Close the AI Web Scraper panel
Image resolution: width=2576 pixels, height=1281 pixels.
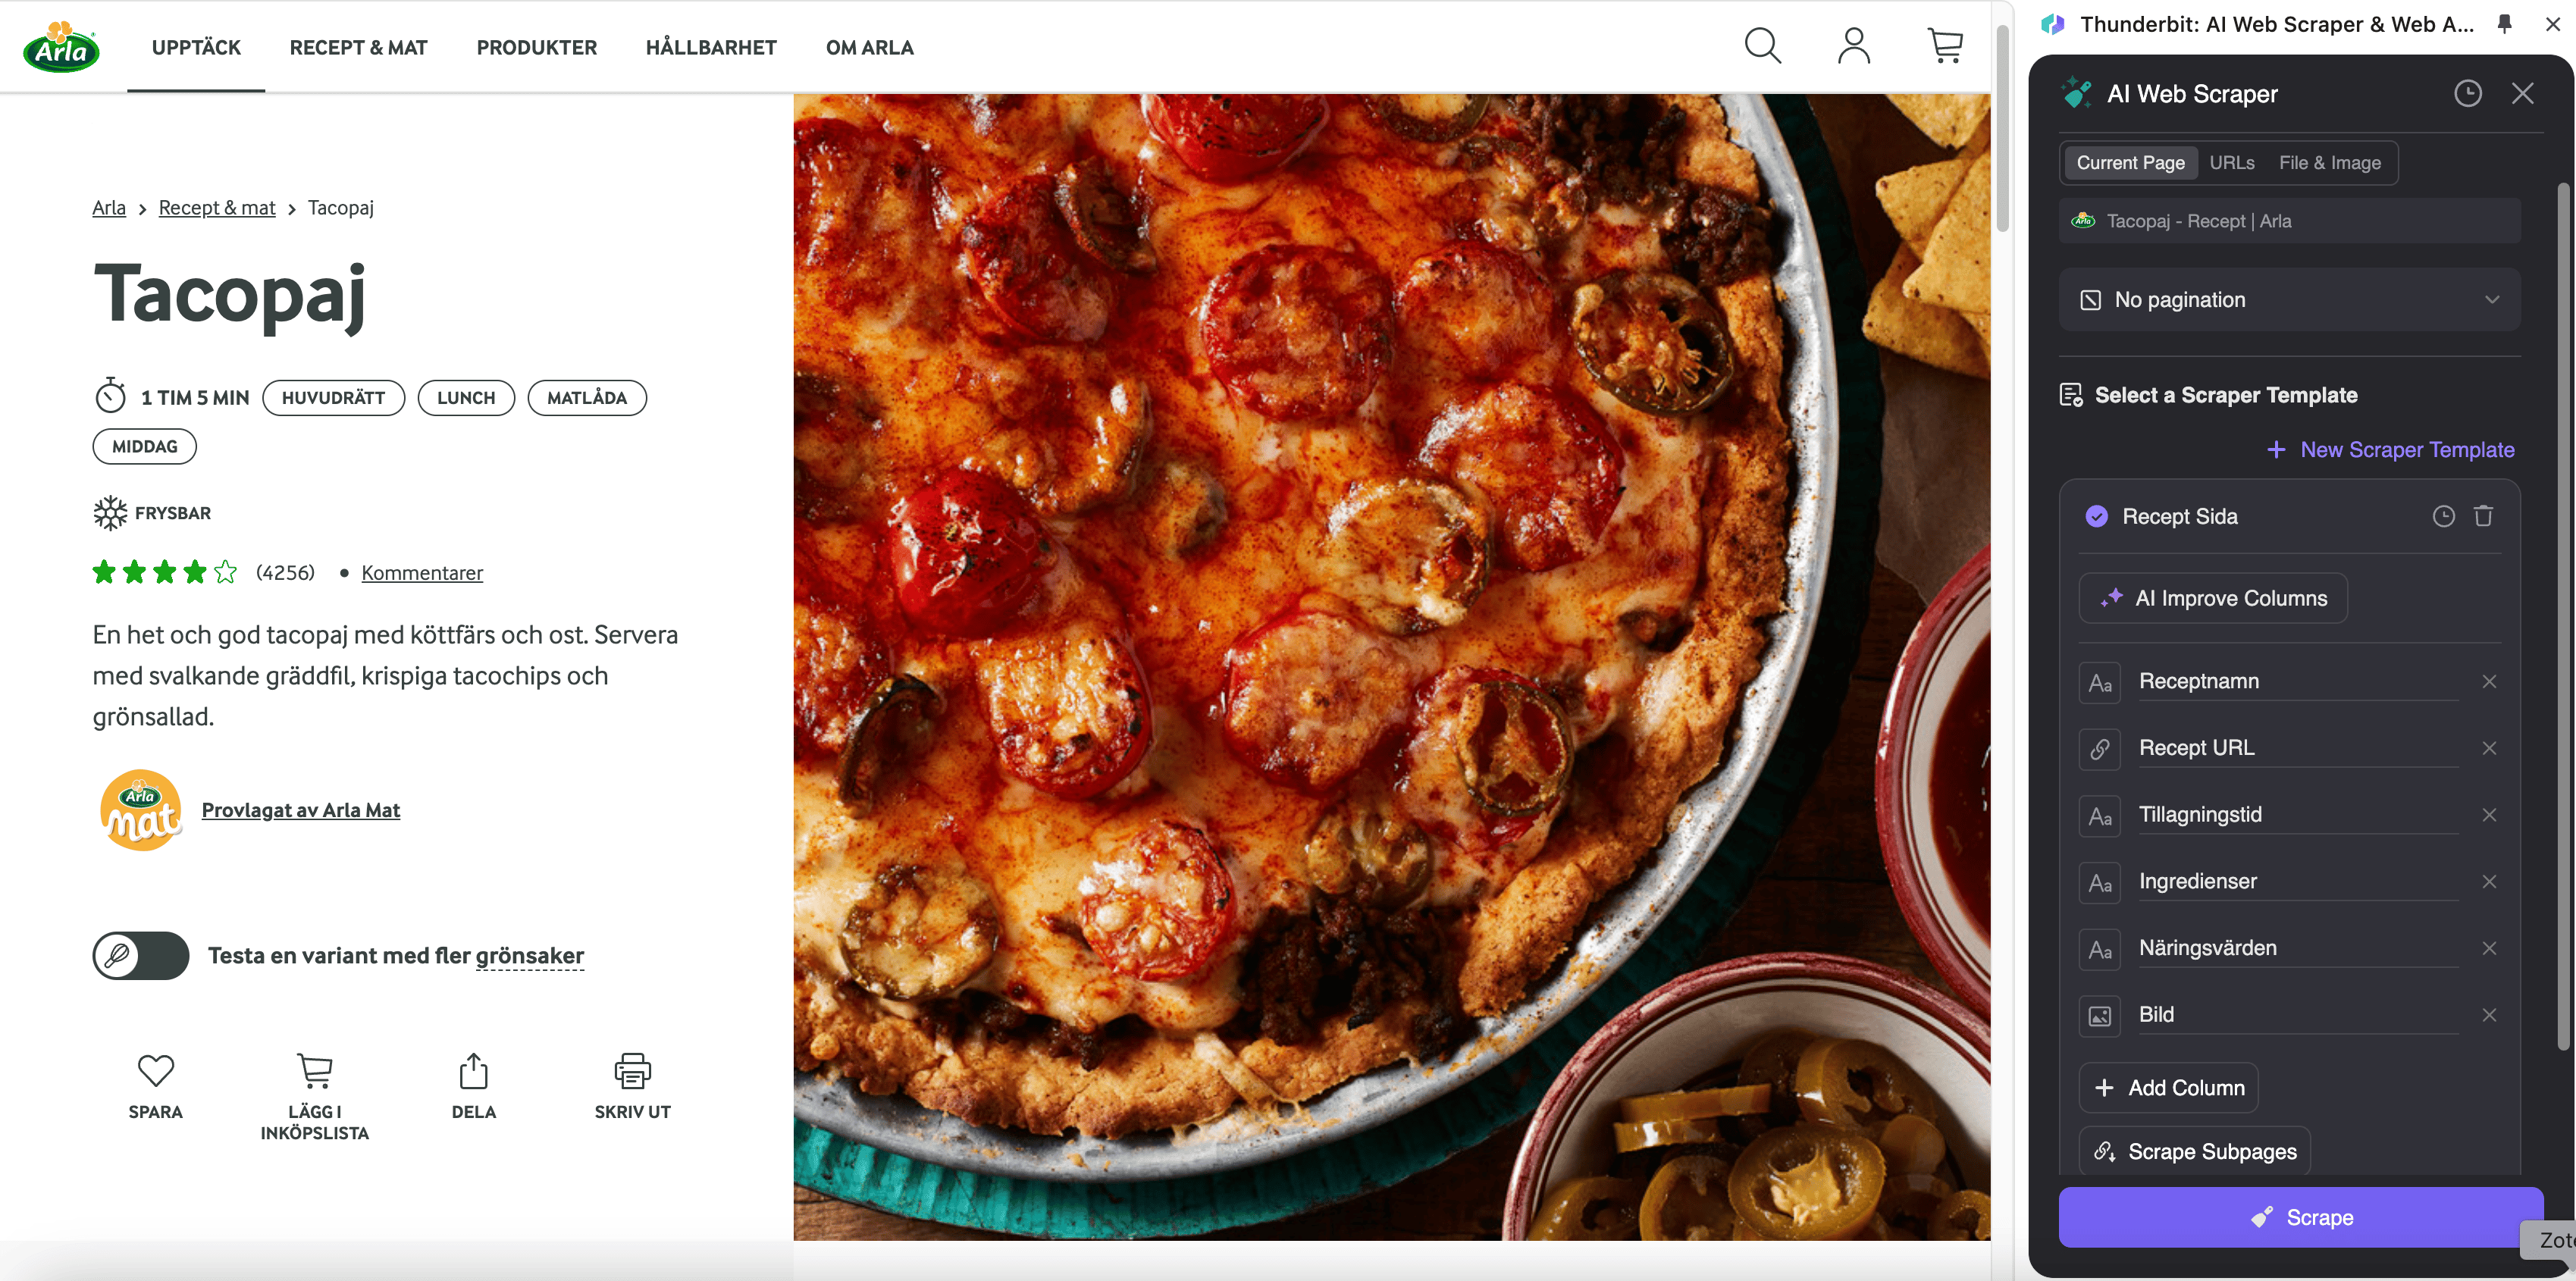2522,94
